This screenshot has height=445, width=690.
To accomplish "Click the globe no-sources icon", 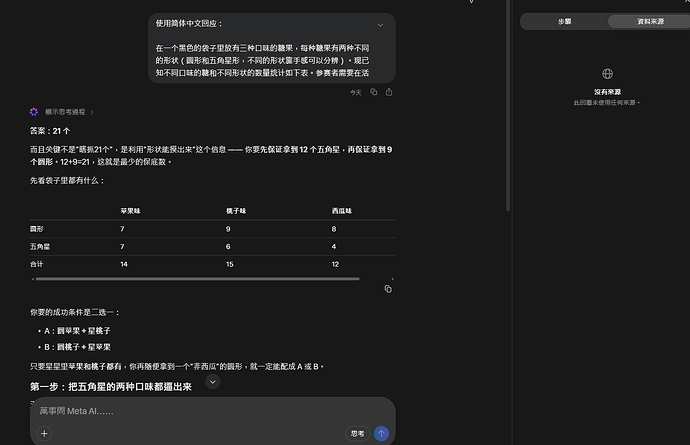I will pyautogui.click(x=607, y=74).
